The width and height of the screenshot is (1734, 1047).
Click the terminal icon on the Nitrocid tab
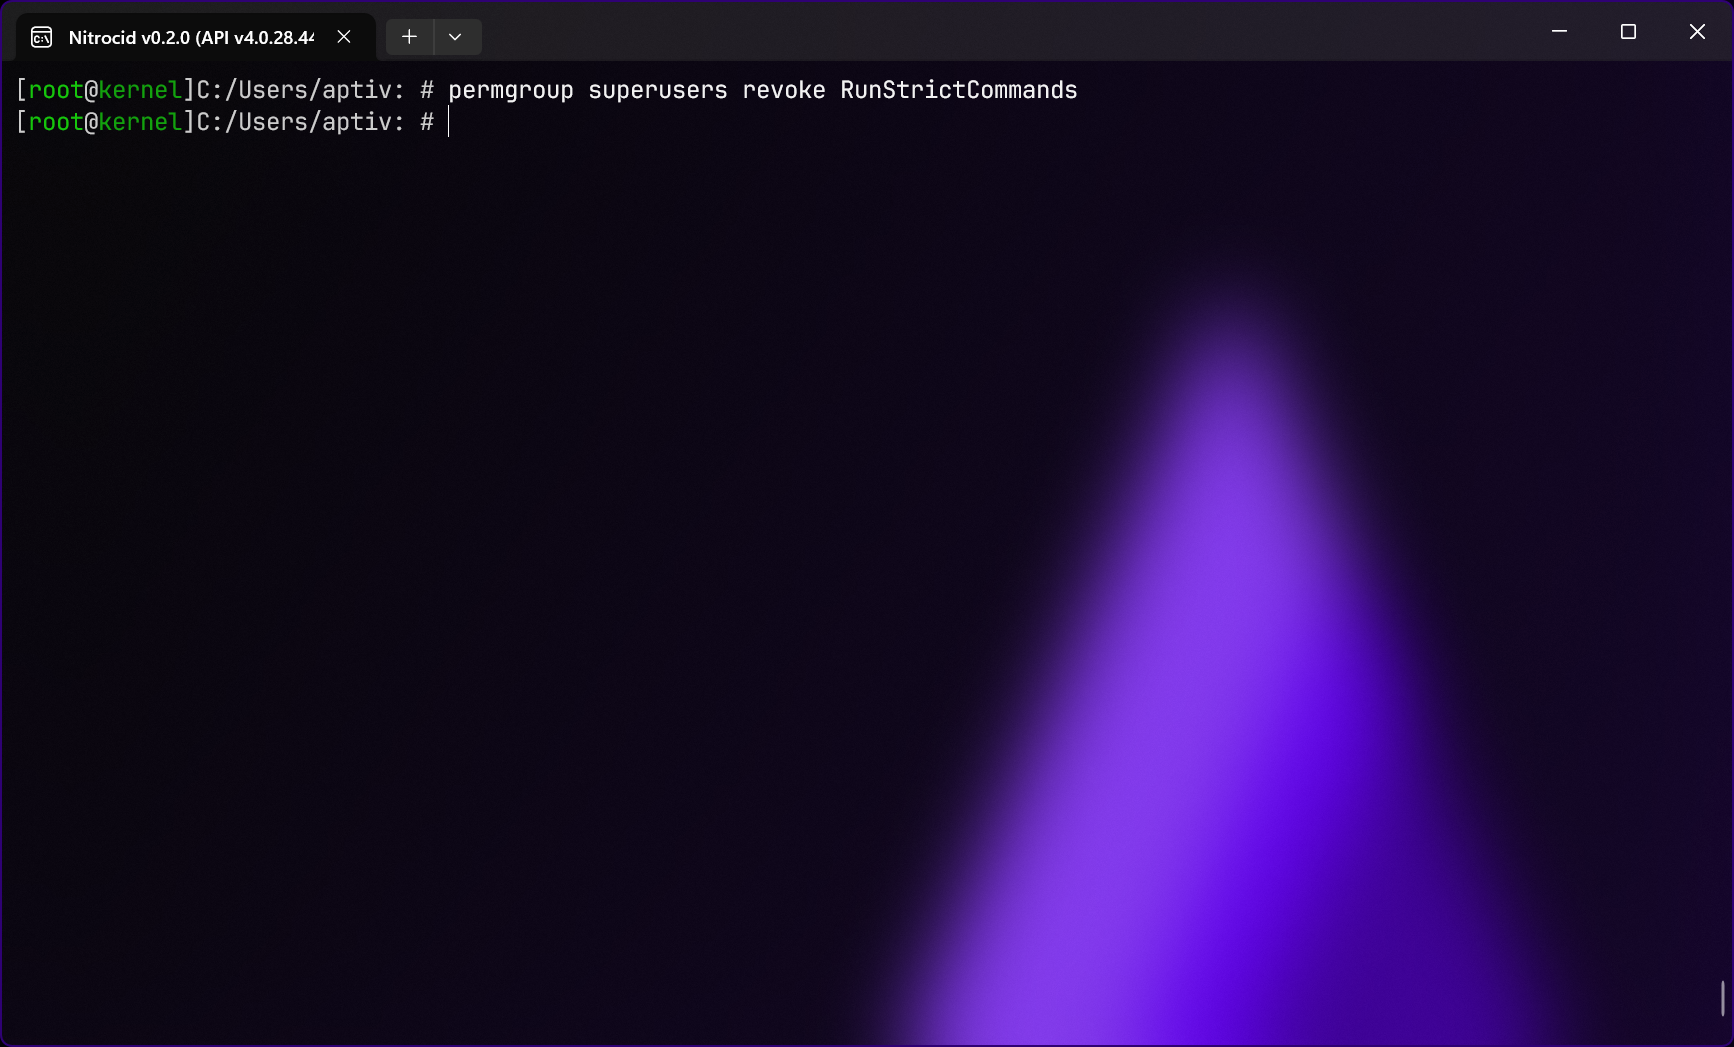(42, 38)
